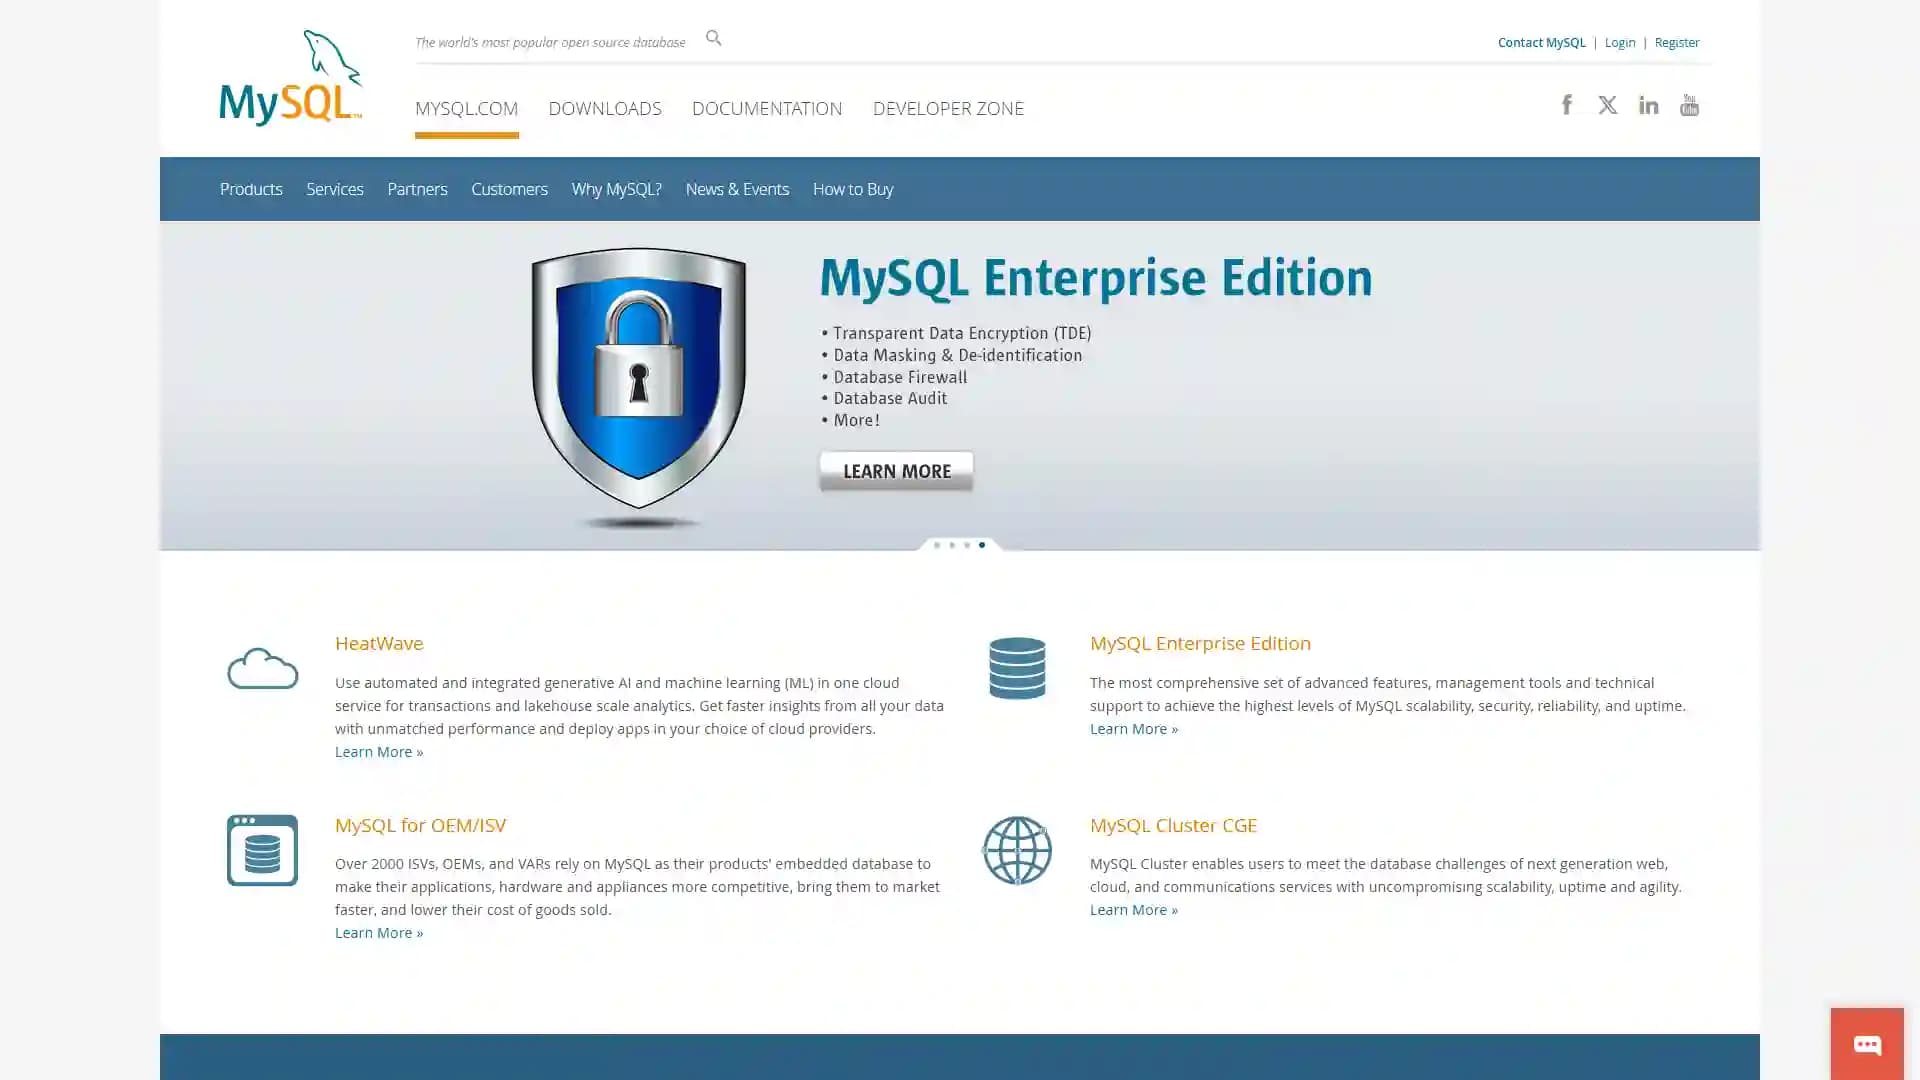Open the MySQL Enterprise Edition heading link
Screen dimensions: 1920x1080
click(1200, 643)
